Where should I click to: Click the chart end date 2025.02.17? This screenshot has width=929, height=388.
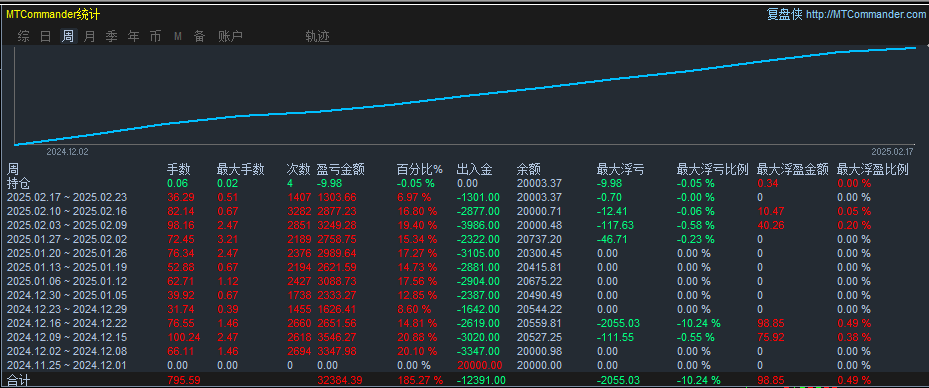[893, 152]
